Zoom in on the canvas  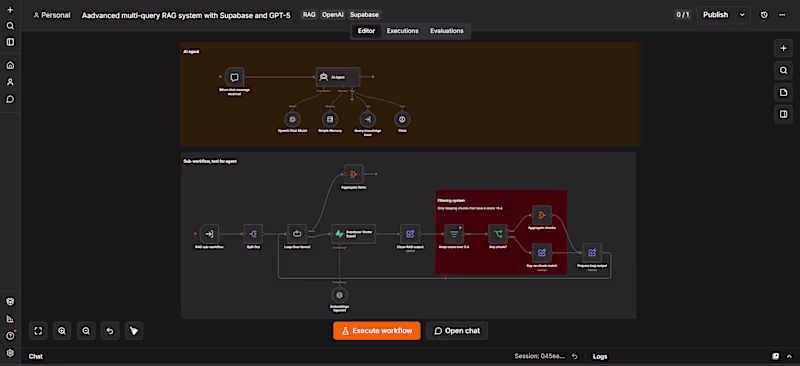point(62,331)
